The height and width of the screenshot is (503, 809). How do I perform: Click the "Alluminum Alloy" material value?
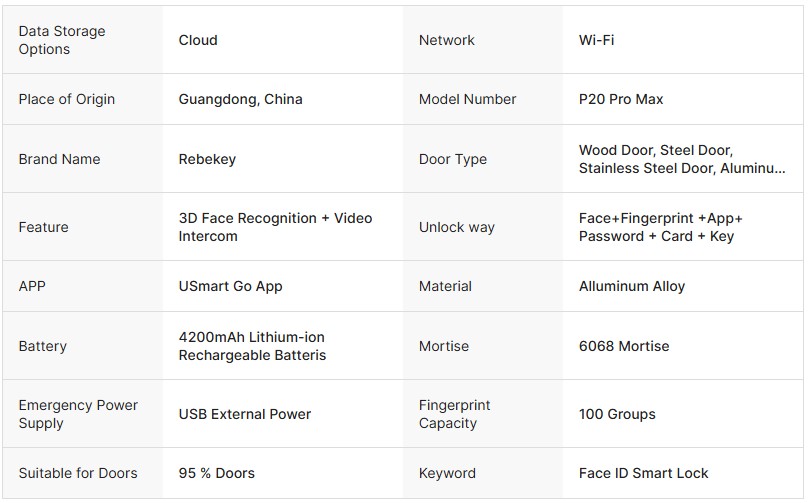pyautogui.click(x=632, y=286)
